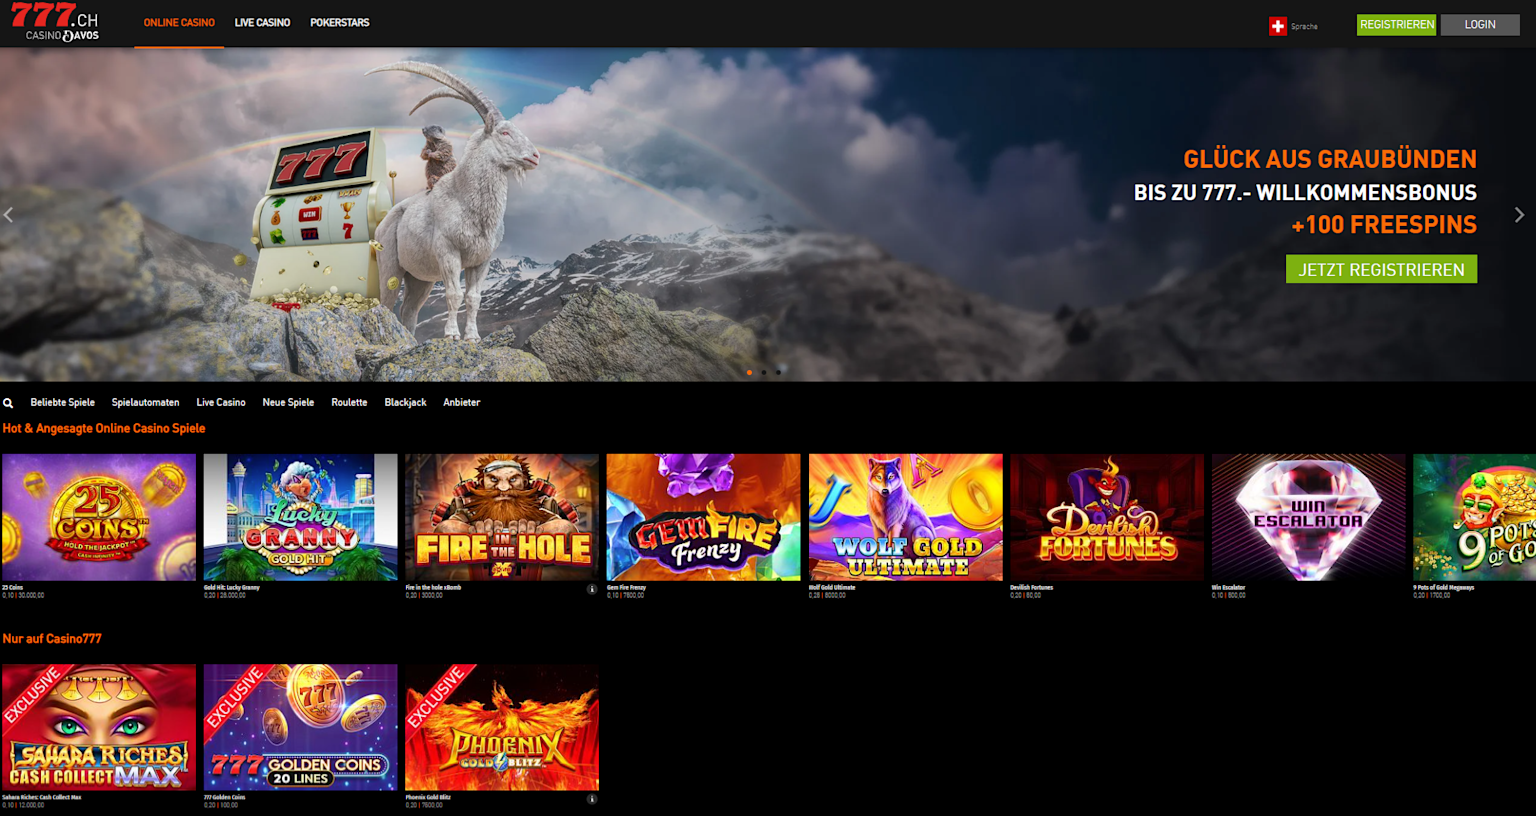Open info icon for Phoenix Gold Blitz
The height and width of the screenshot is (816, 1536).
[592, 799]
